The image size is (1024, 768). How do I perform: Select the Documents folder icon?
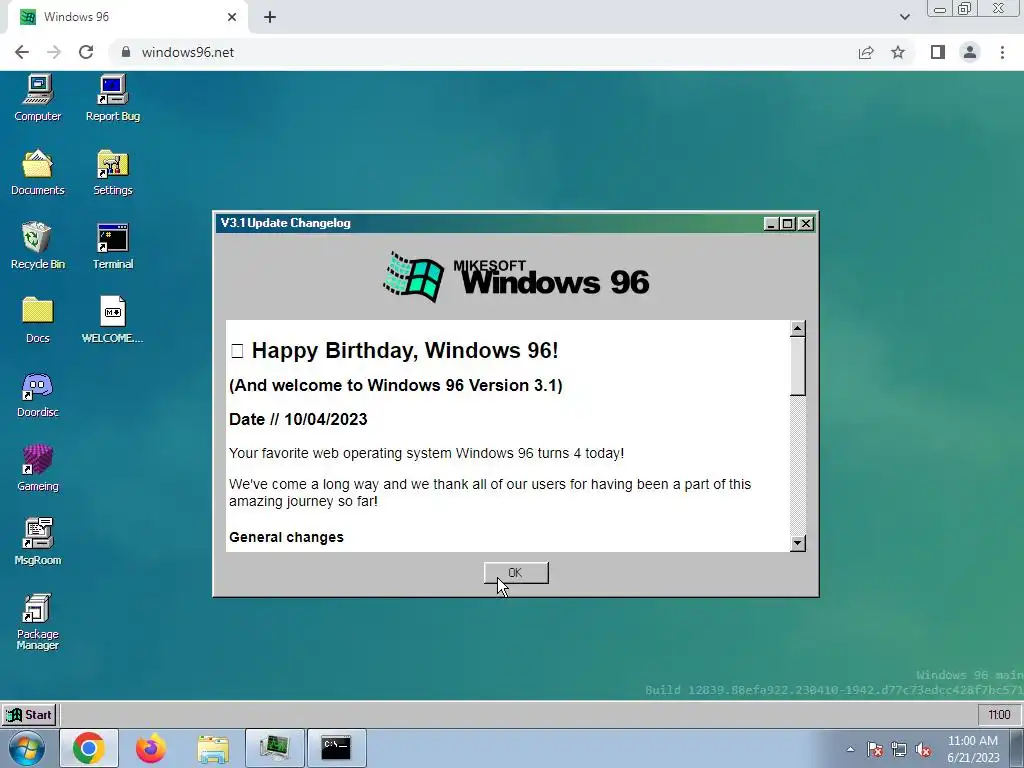click(37, 172)
